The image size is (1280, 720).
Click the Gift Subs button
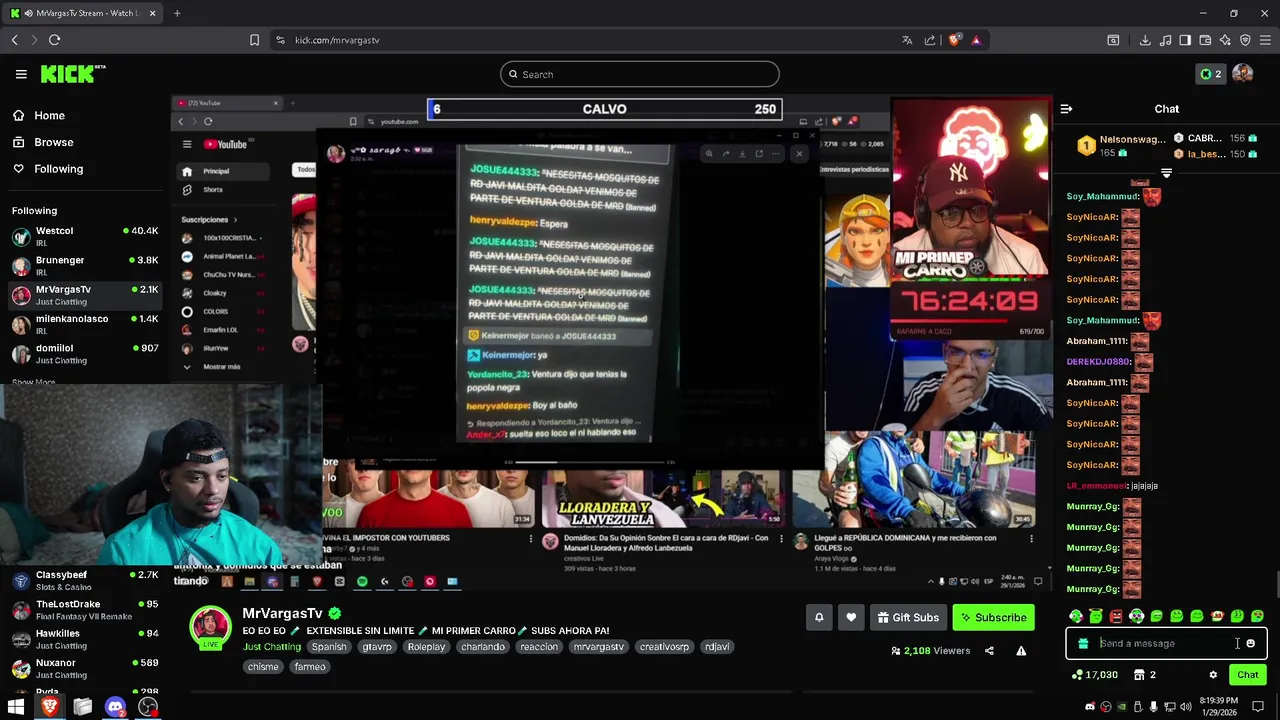click(908, 617)
